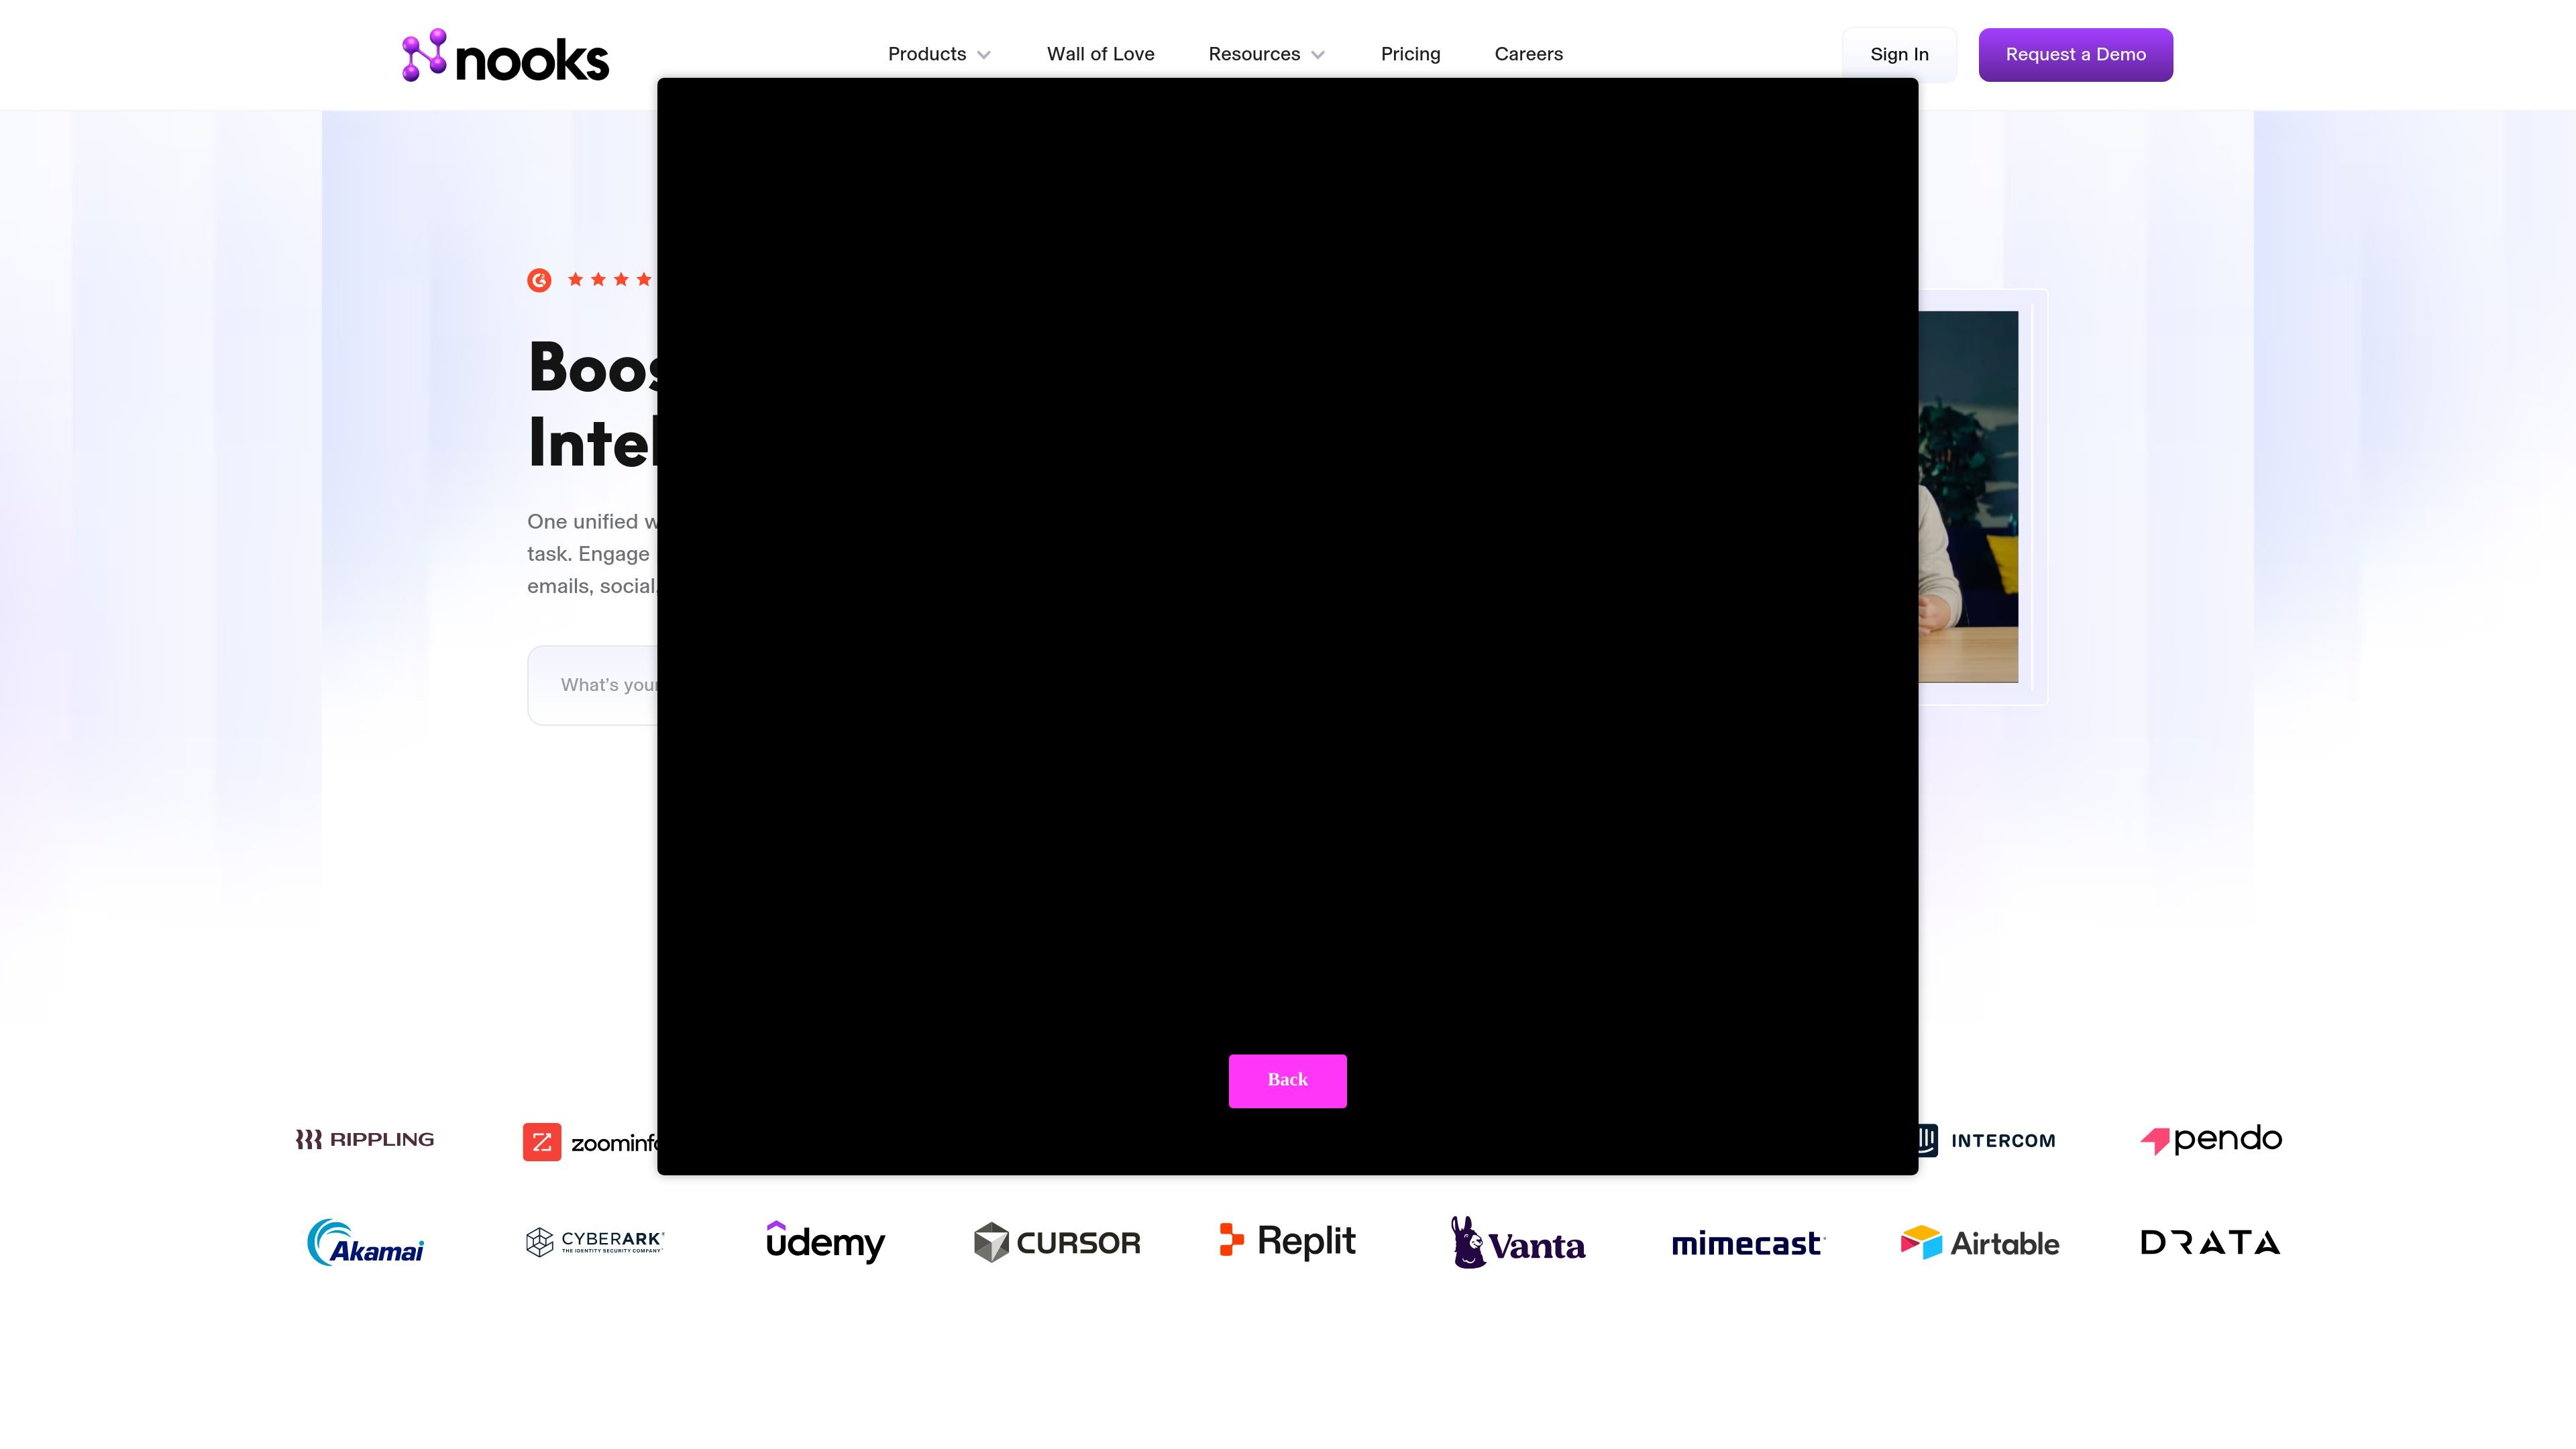Click the Udemy logo
Viewport: 2576px width, 1449px height.
tap(825, 1242)
